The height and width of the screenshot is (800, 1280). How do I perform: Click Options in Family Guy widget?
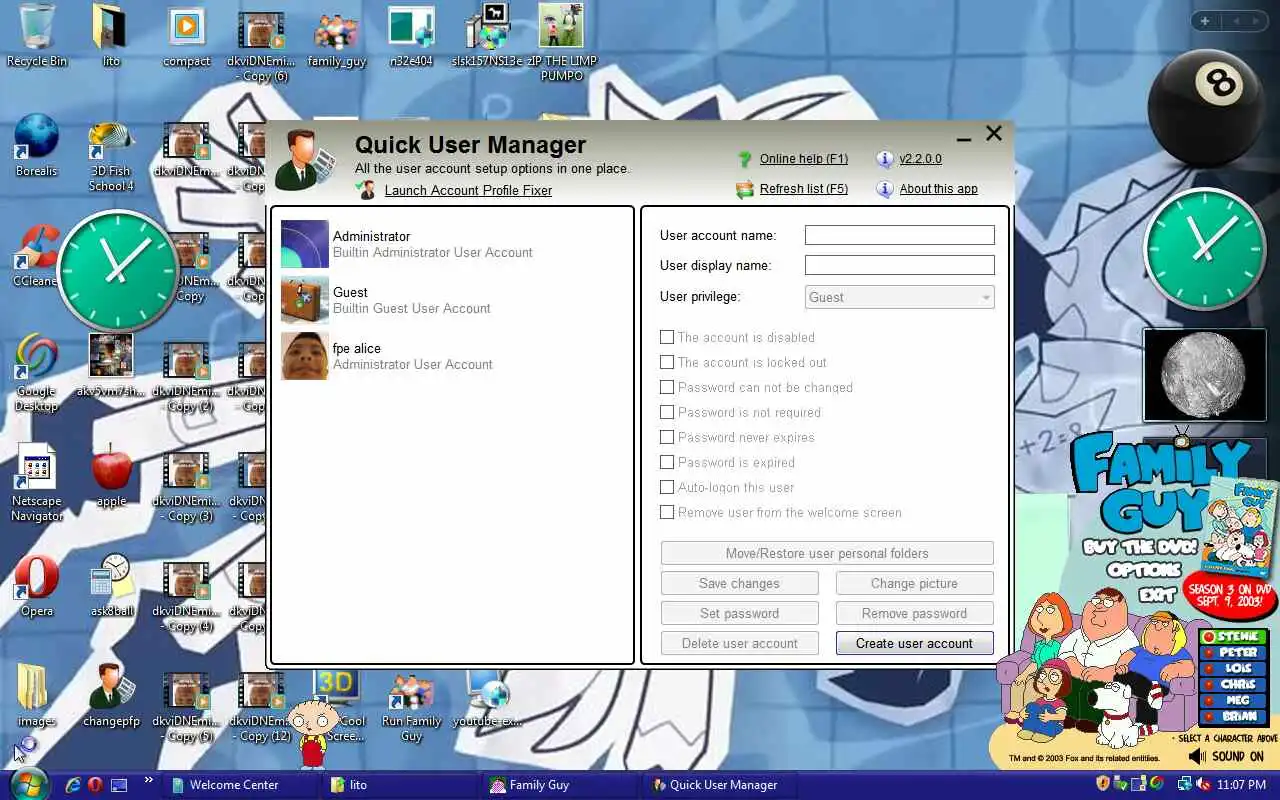click(x=1144, y=570)
